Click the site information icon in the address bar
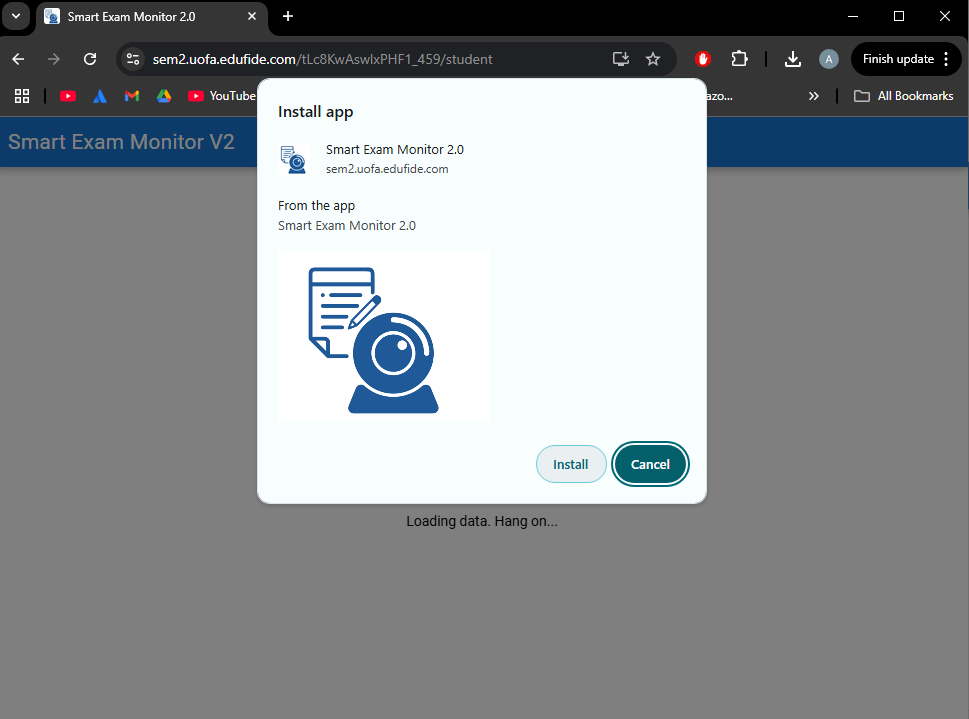 (132, 59)
